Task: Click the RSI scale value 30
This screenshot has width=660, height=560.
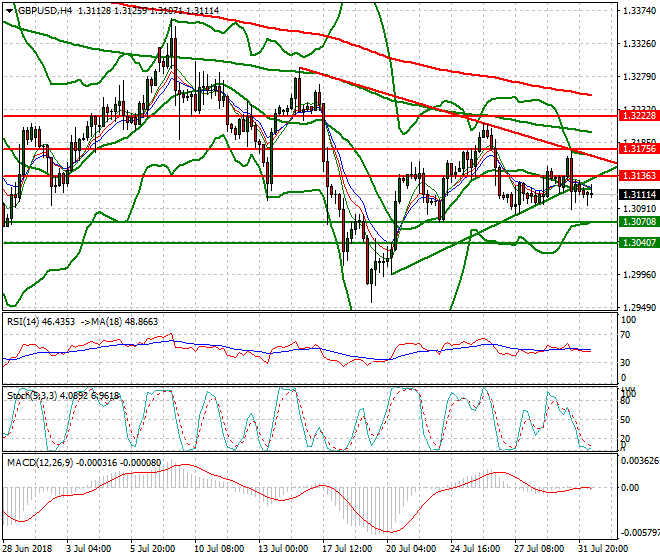Action: [625, 363]
